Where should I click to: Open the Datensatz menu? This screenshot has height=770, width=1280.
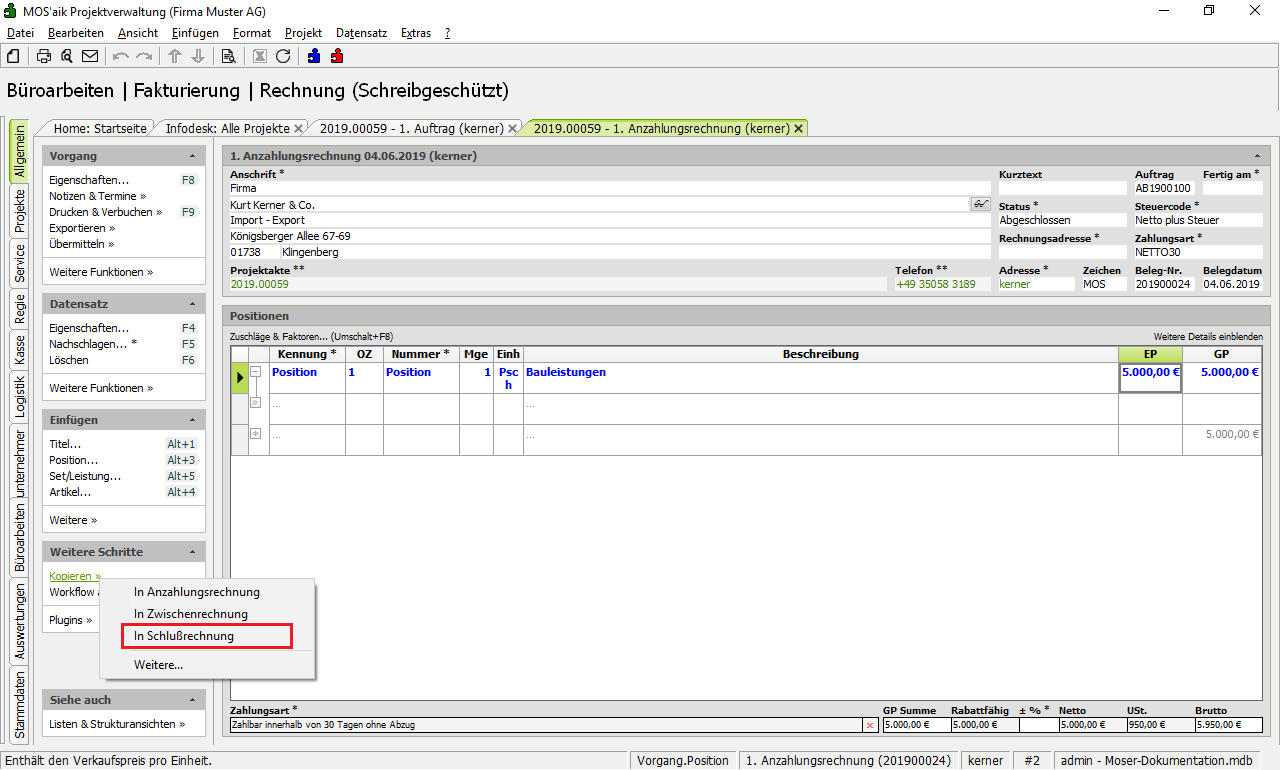[x=361, y=33]
